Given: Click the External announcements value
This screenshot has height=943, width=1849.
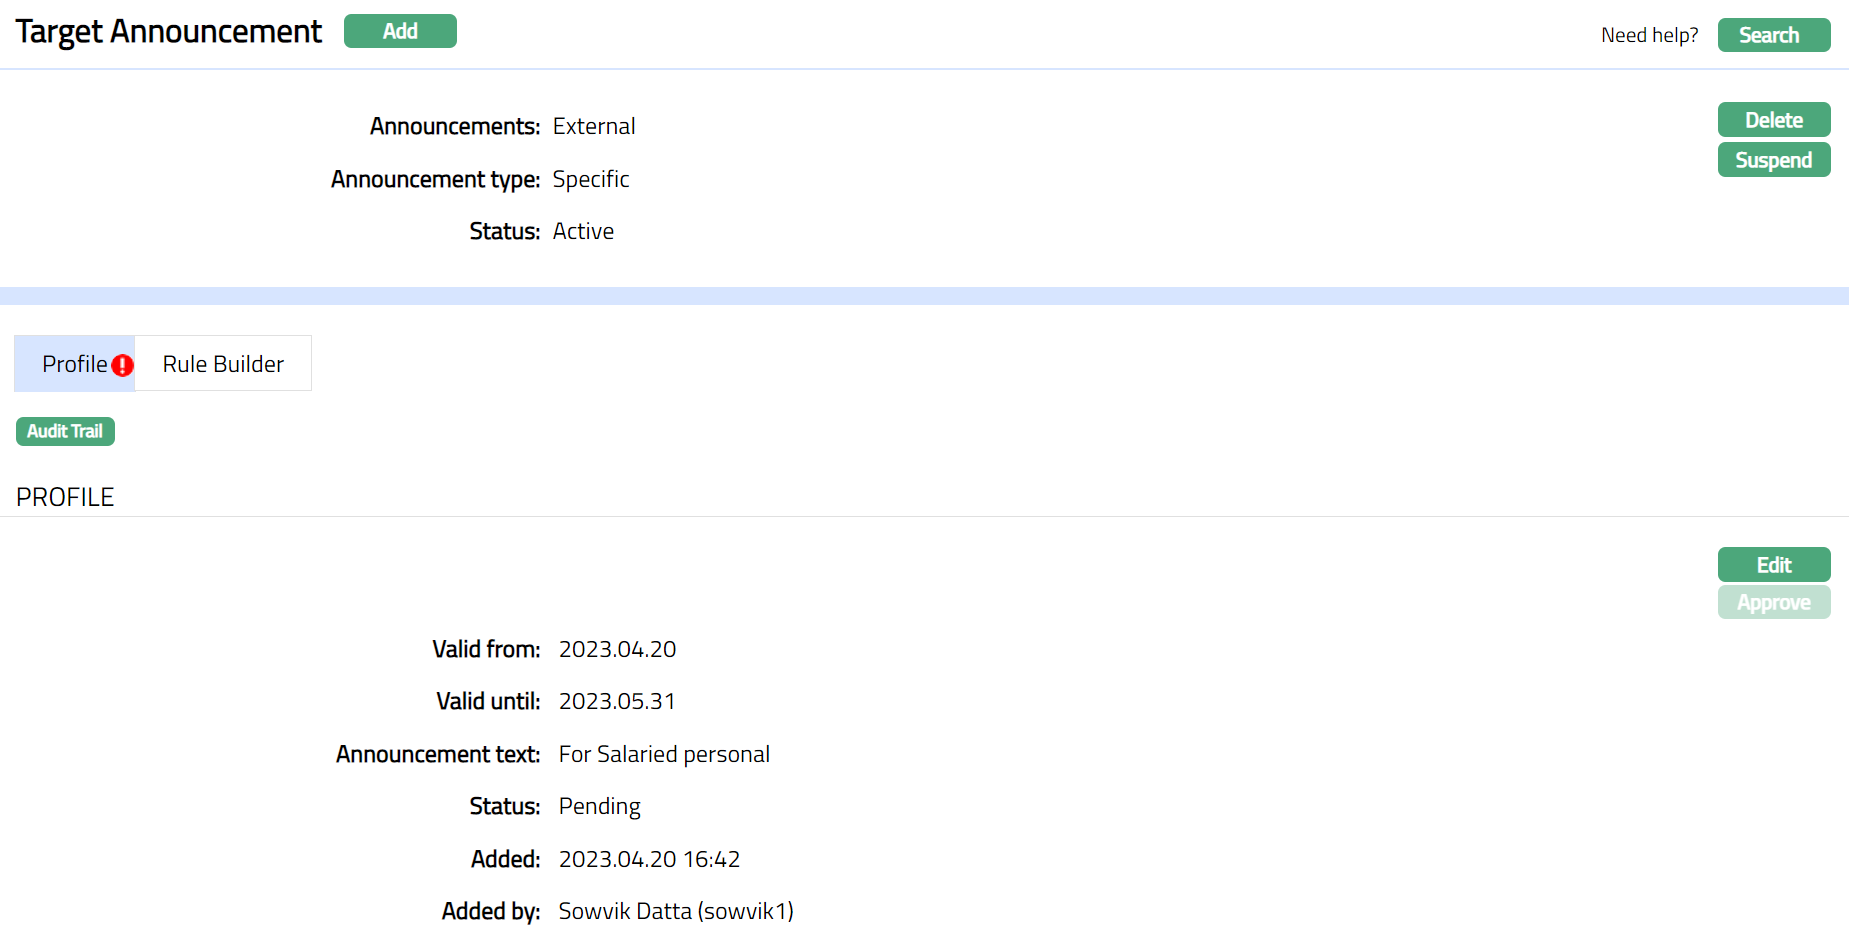Looking at the screenshot, I should (x=594, y=126).
